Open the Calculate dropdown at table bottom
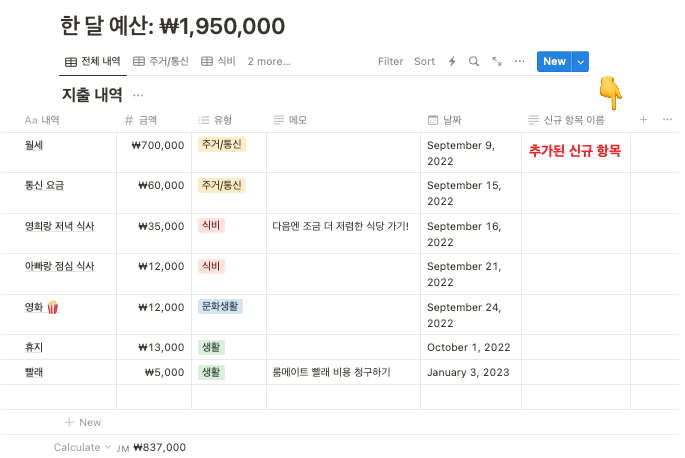Image resolution: width=685 pixels, height=458 pixels. tap(82, 447)
